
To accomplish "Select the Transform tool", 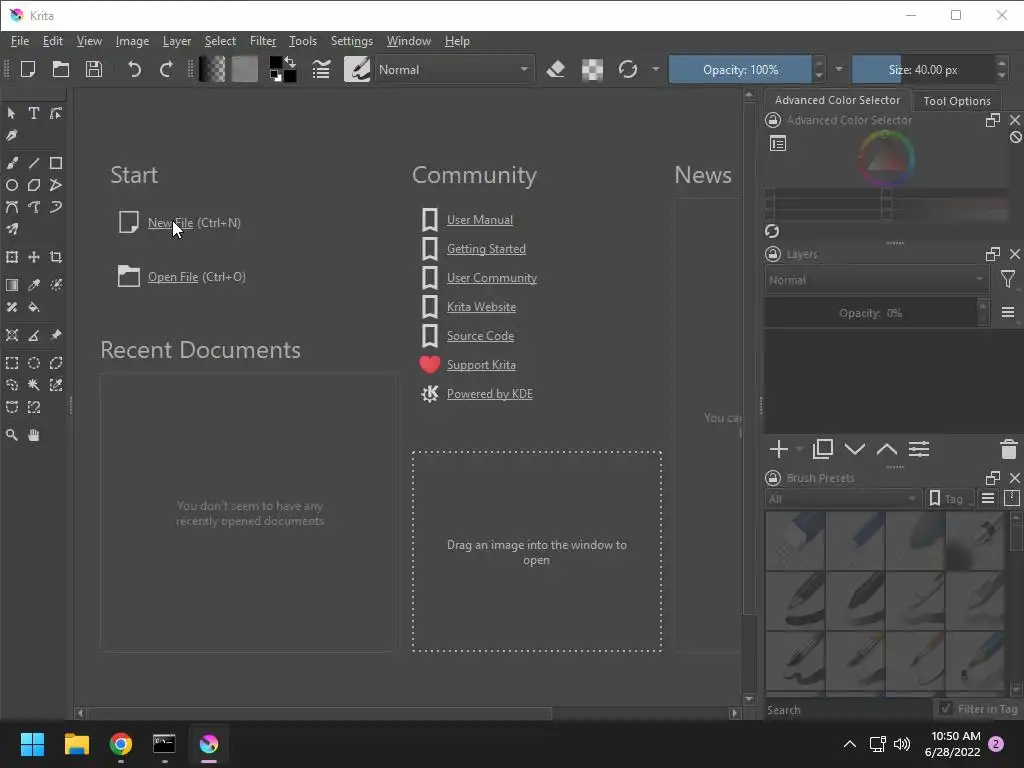I will tap(12, 257).
